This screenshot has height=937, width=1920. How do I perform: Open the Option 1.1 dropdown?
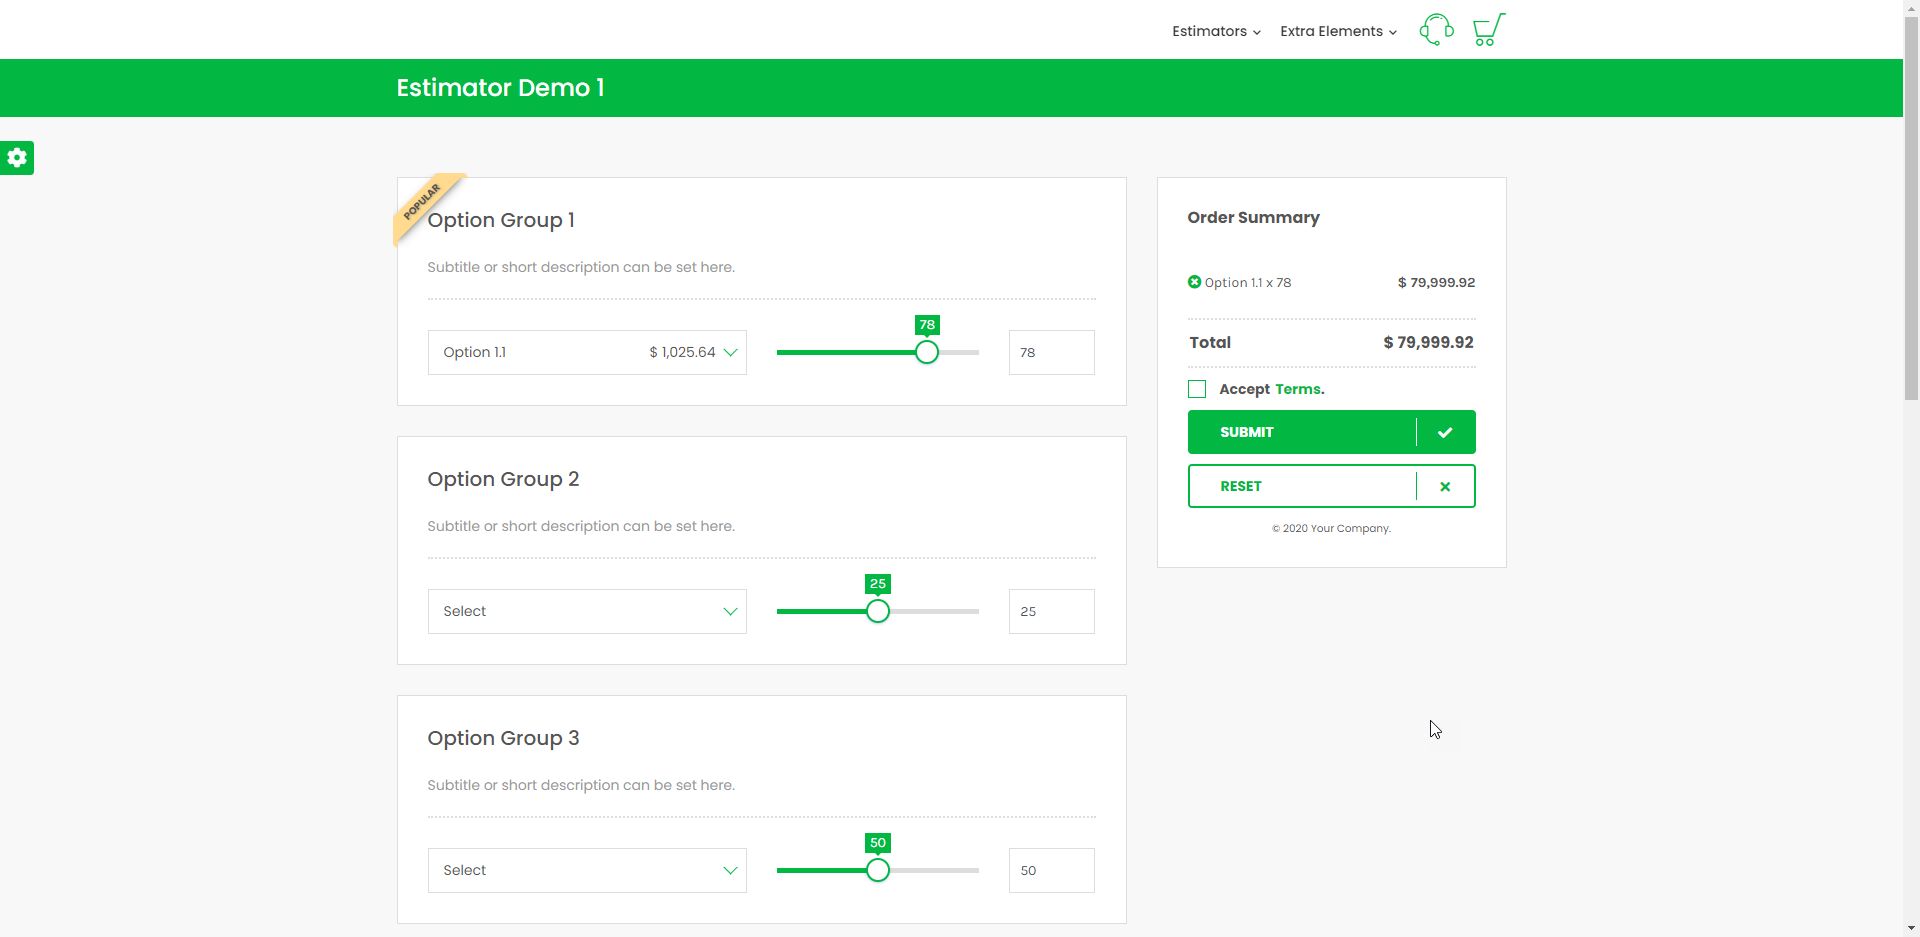coord(587,353)
